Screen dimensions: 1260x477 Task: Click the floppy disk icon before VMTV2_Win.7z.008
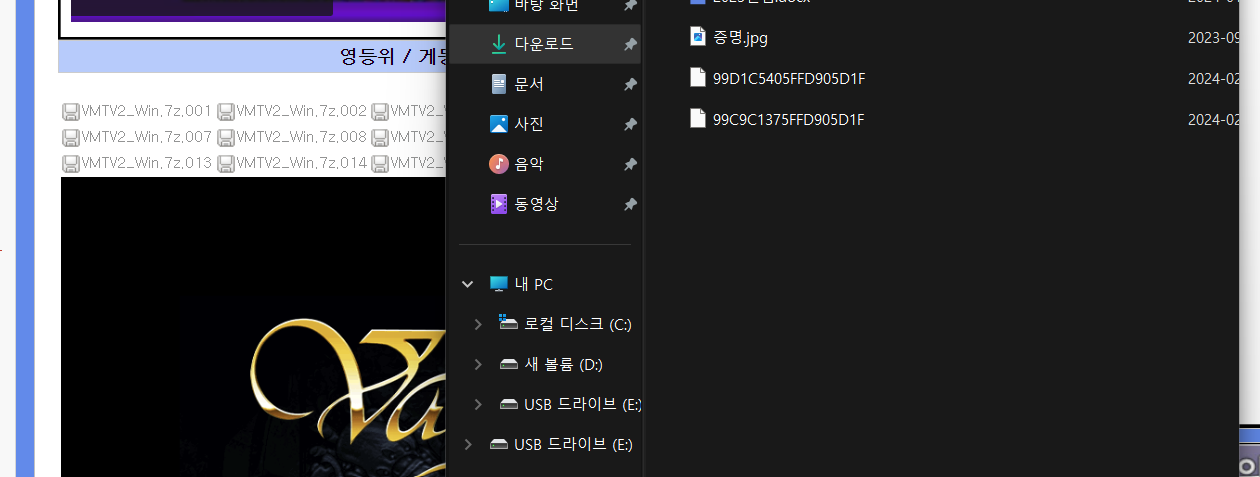click(226, 137)
